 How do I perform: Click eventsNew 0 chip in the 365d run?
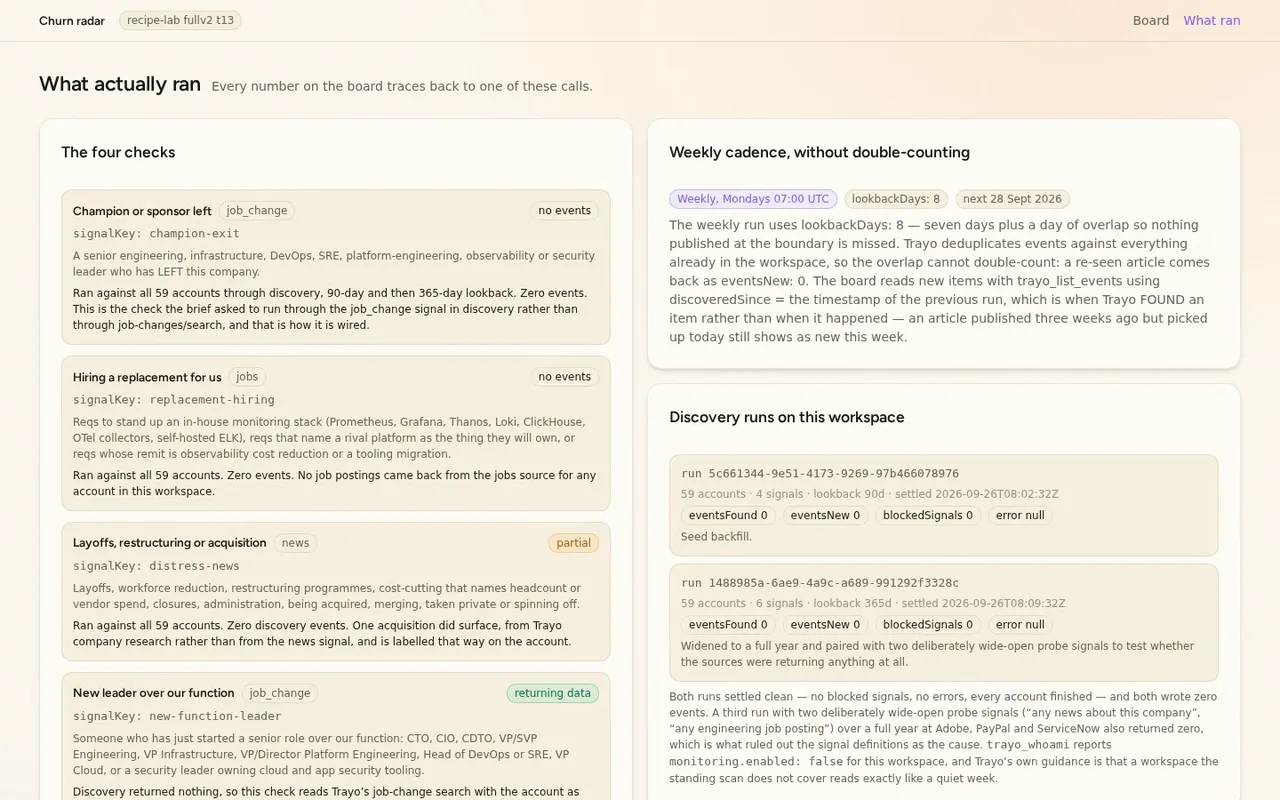[x=825, y=625]
